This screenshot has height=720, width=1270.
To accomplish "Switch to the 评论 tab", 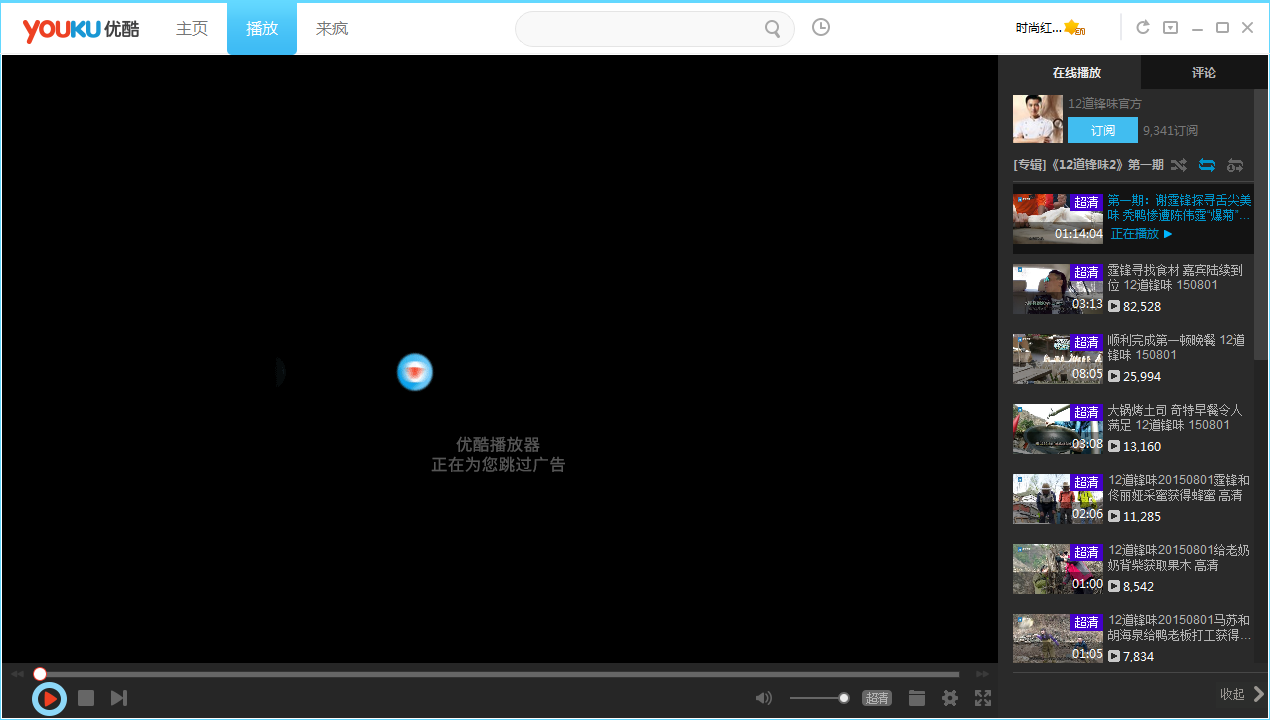I will (1204, 72).
